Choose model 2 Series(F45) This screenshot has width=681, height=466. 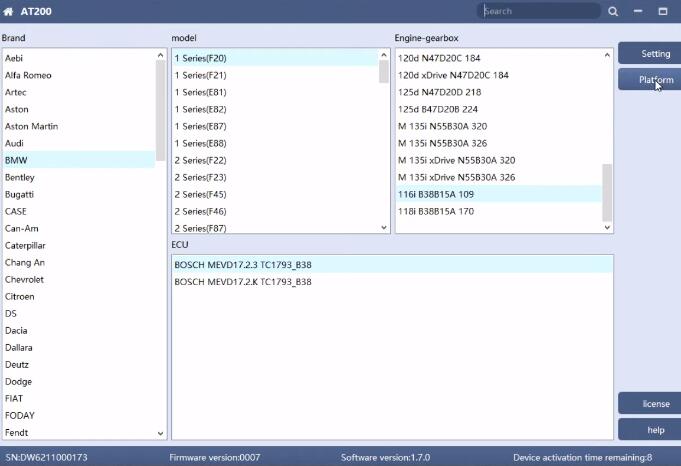pos(275,194)
